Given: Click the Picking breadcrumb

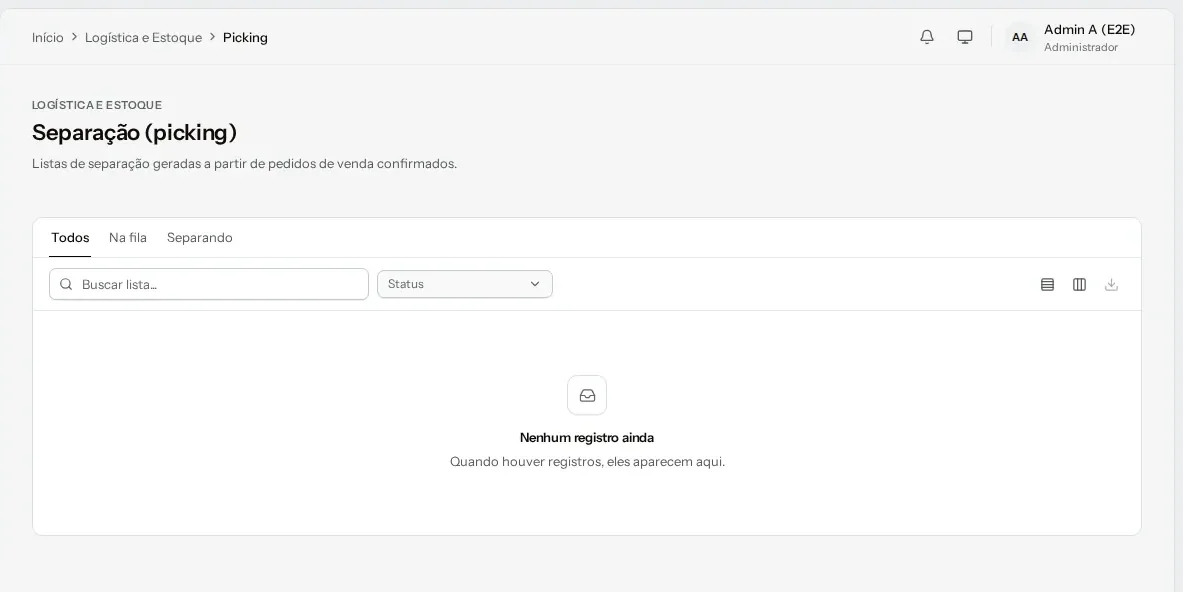Looking at the screenshot, I should click(x=245, y=38).
